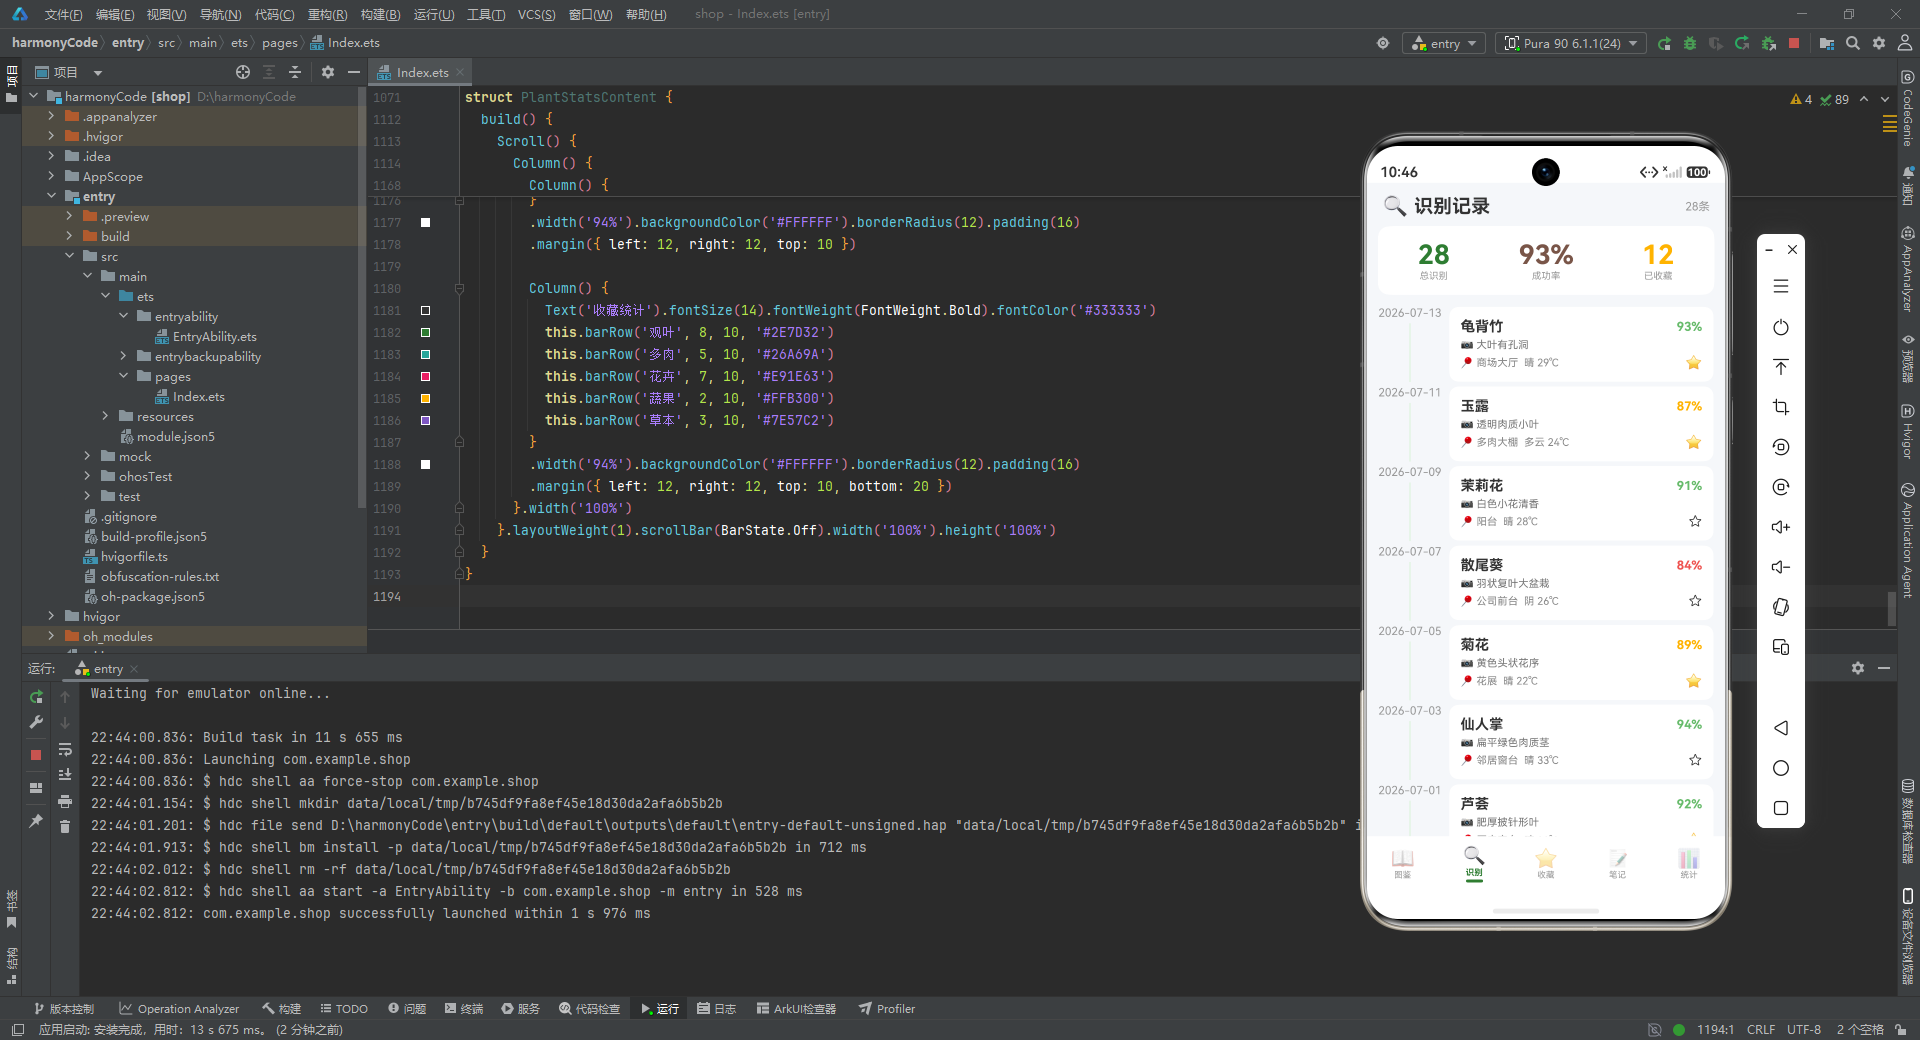This screenshot has width=1920, height=1040.
Task: Click the emulator back triangle button
Action: [1781, 728]
